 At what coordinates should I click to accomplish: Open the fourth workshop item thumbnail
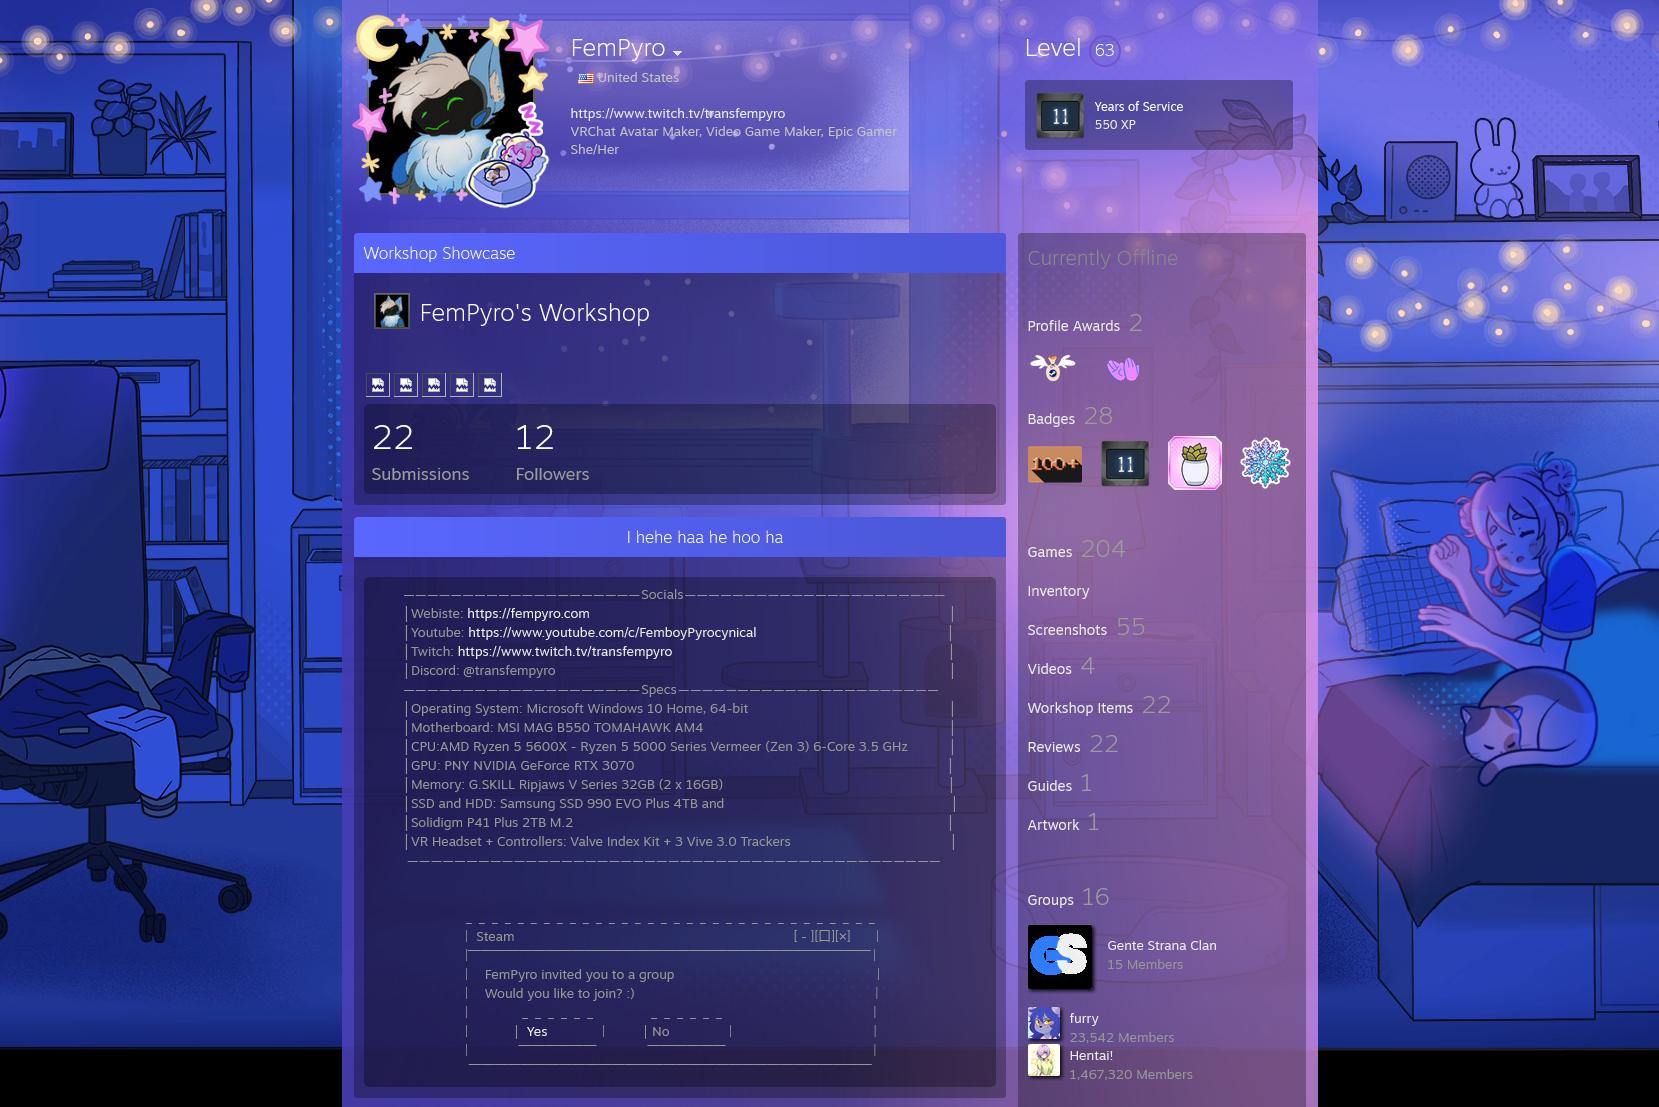point(462,385)
